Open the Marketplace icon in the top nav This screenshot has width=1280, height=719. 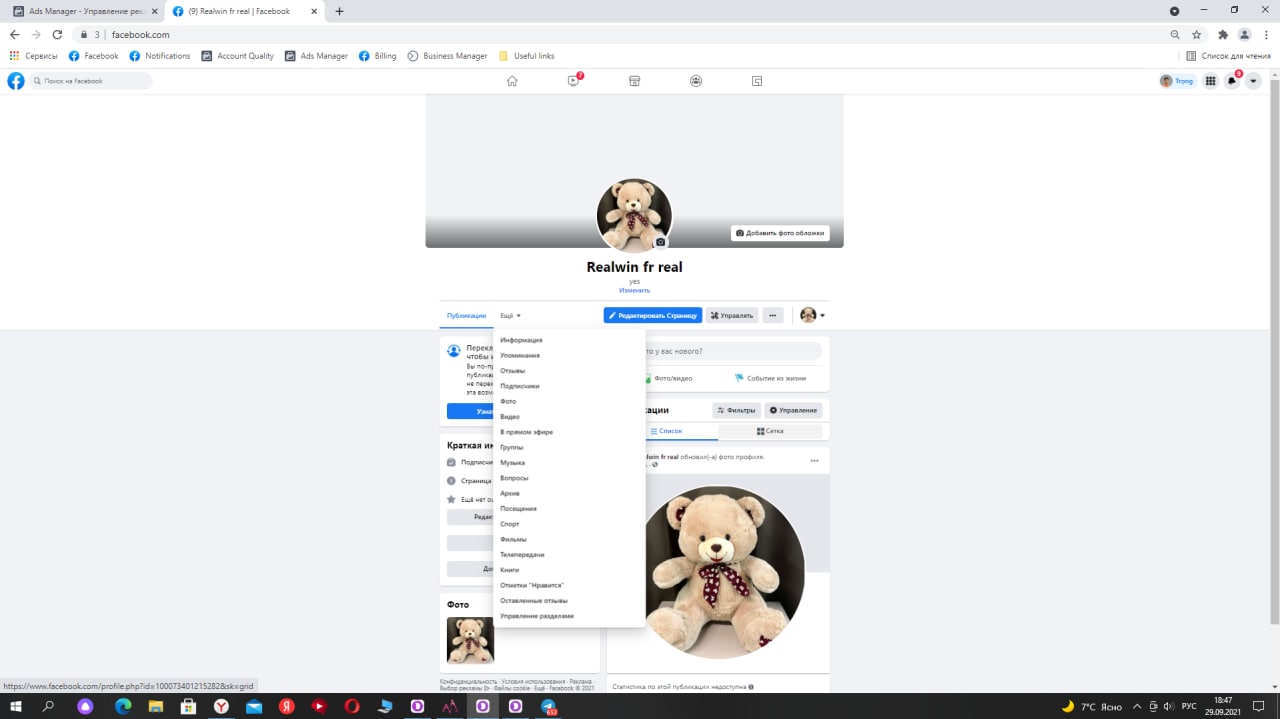point(634,81)
